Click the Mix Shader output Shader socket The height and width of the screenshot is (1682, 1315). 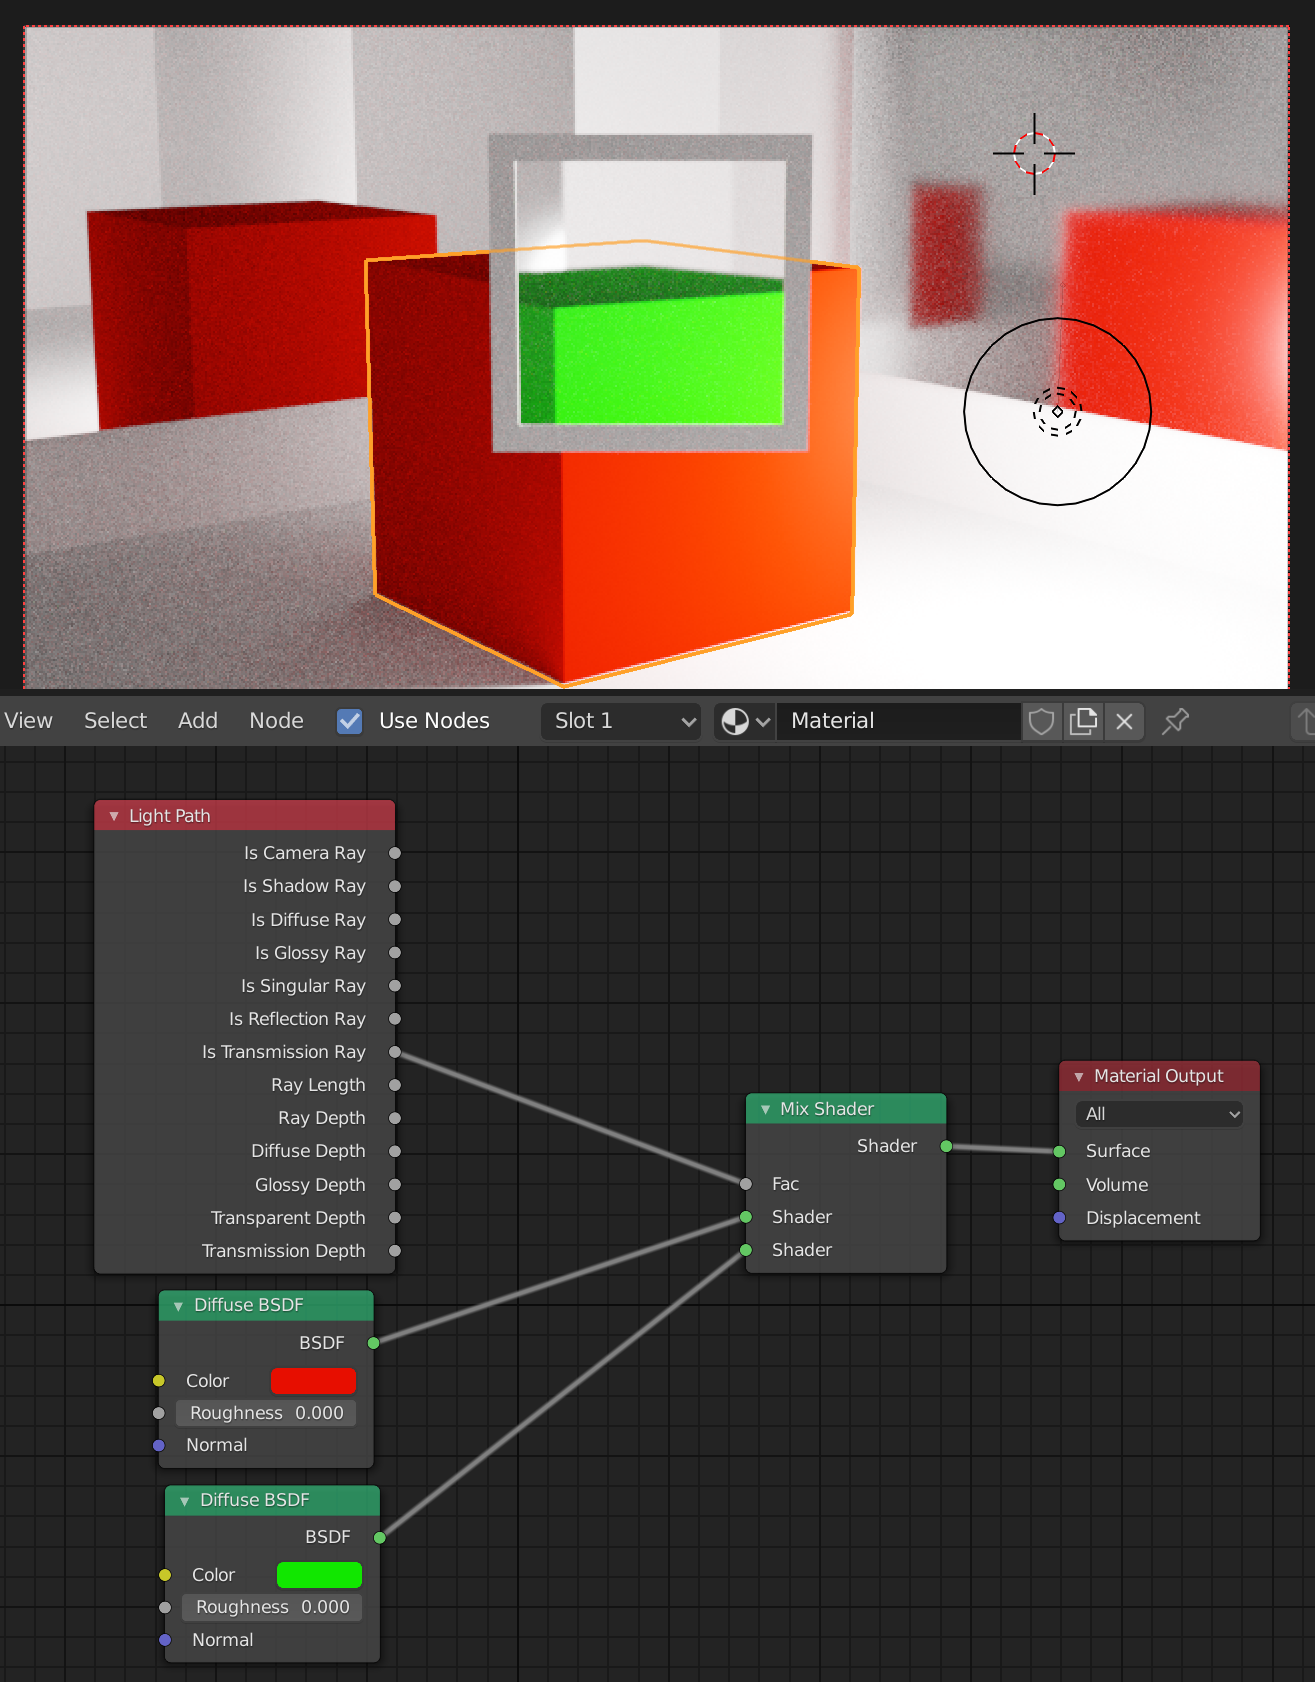(x=946, y=1146)
